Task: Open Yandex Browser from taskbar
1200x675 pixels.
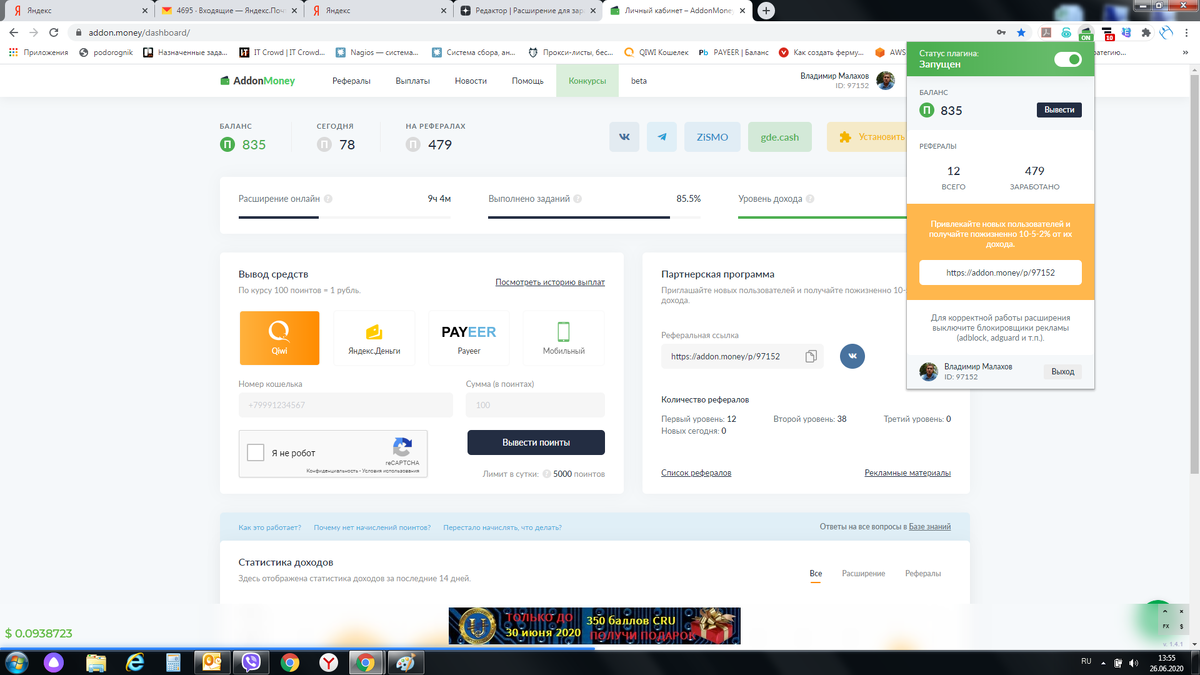Action: 328,662
